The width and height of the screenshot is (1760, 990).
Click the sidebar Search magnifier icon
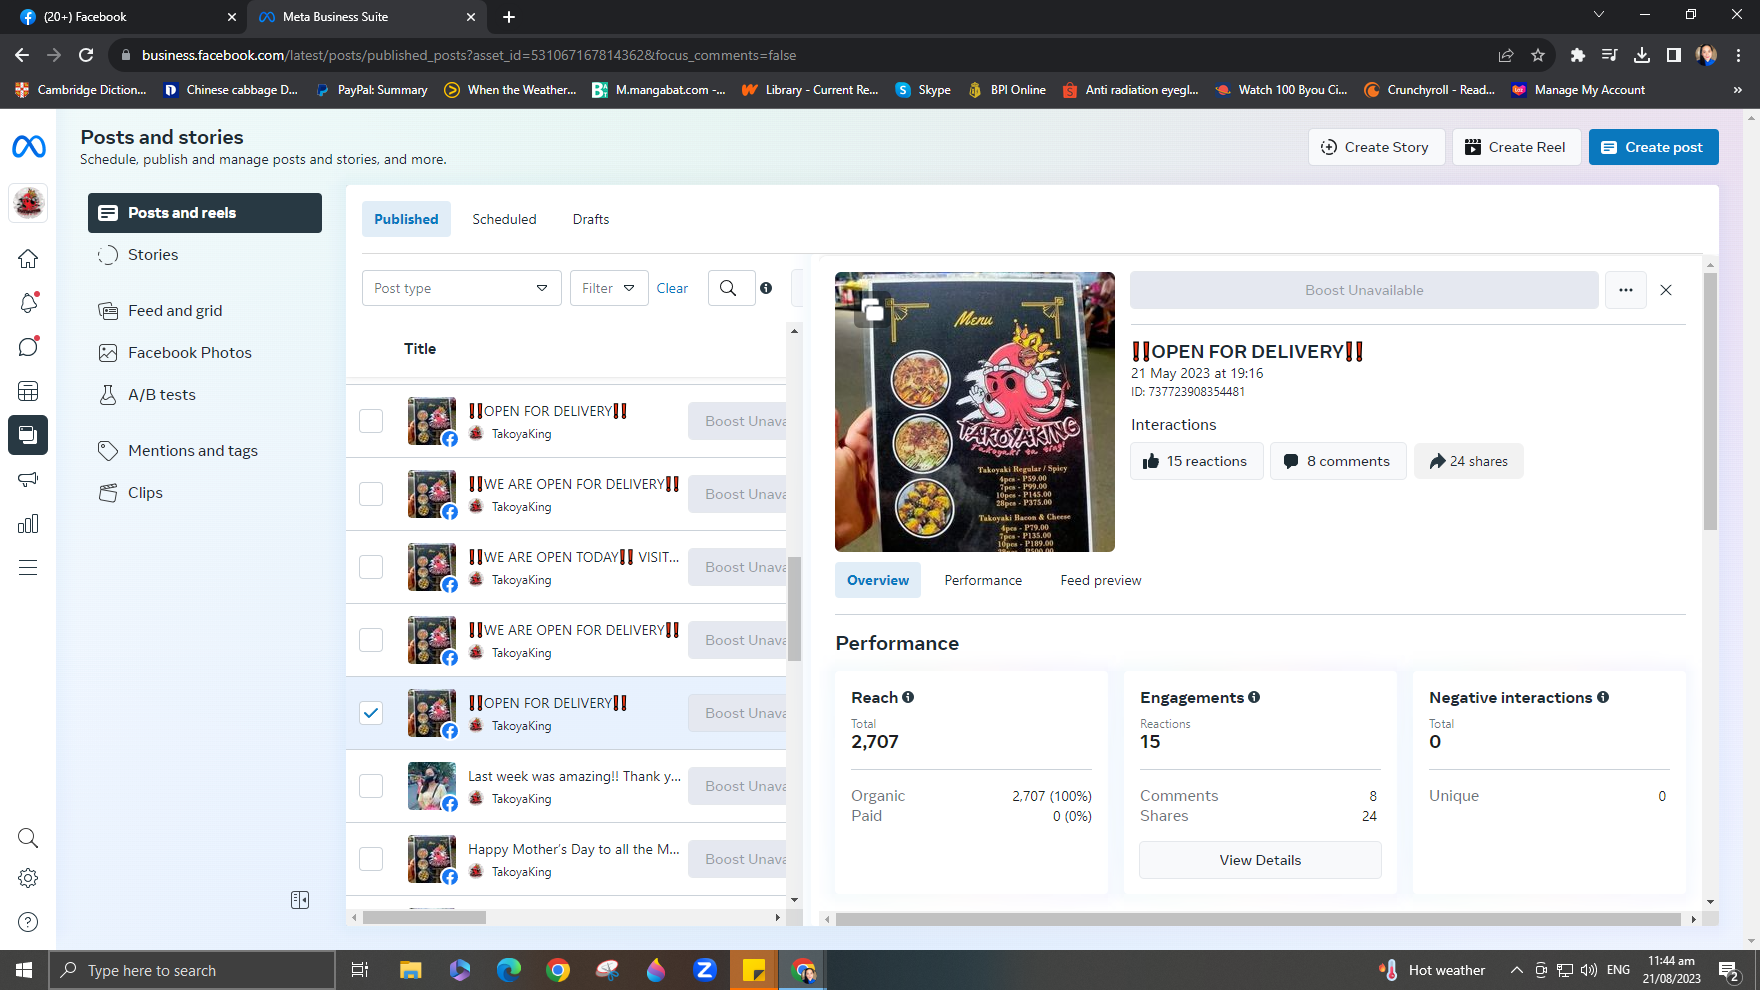pyautogui.click(x=28, y=838)
